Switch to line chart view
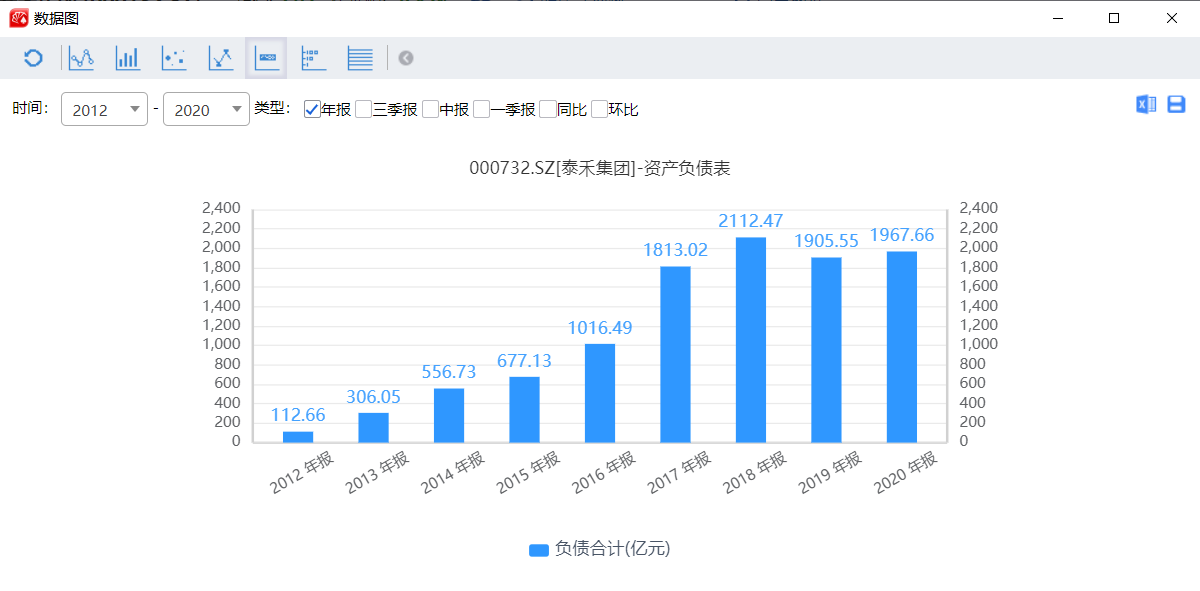Screen dimensions: 1200x591 coord(81,58)
